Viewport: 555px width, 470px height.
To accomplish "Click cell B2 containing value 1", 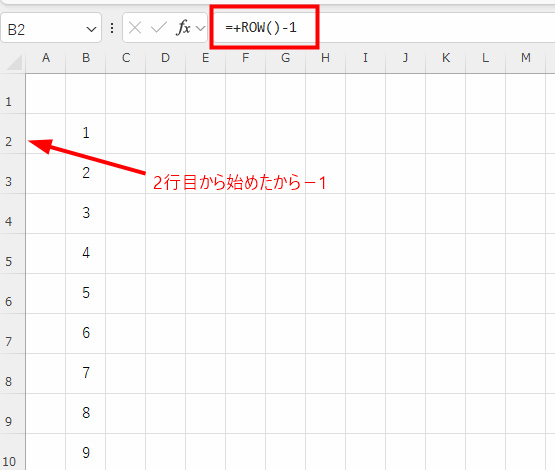I will pos(86,134).
